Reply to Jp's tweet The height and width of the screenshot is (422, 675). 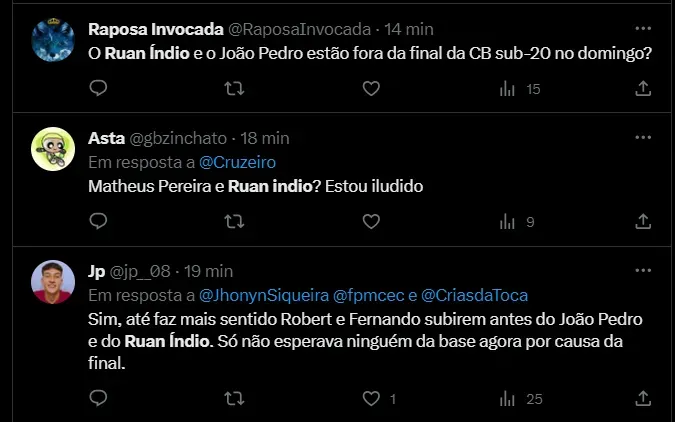(x=98, y=399)
